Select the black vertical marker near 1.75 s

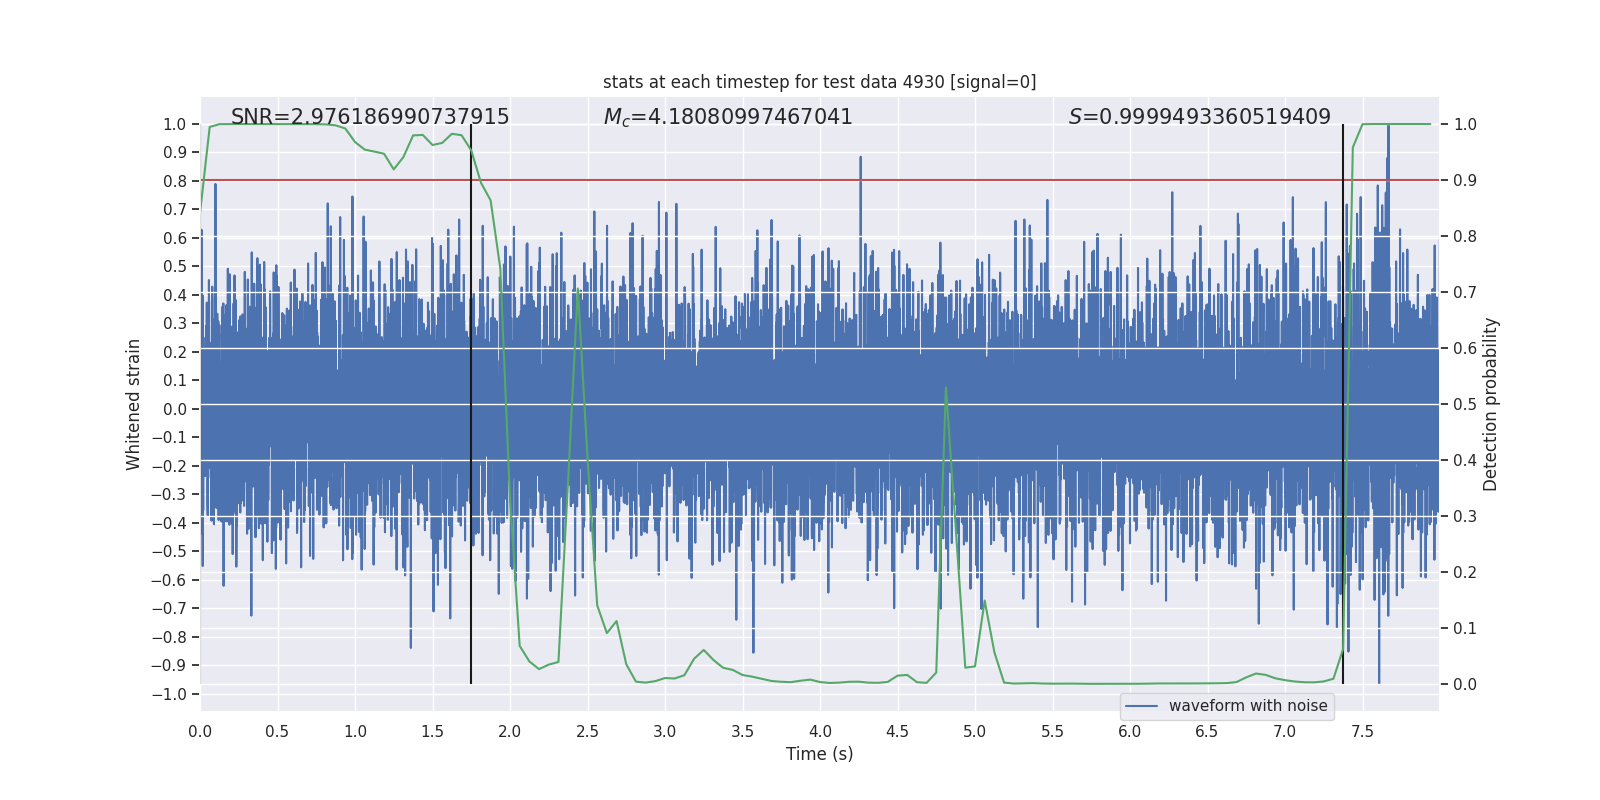coord(471,400)
